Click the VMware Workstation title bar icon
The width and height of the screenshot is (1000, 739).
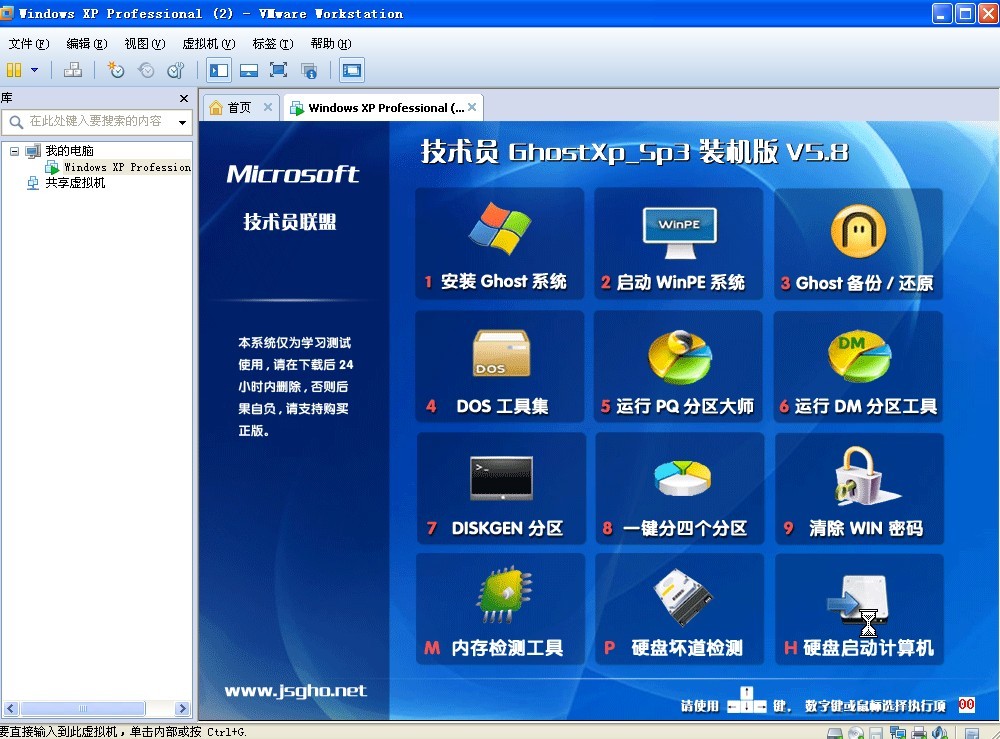click(7, 13)
